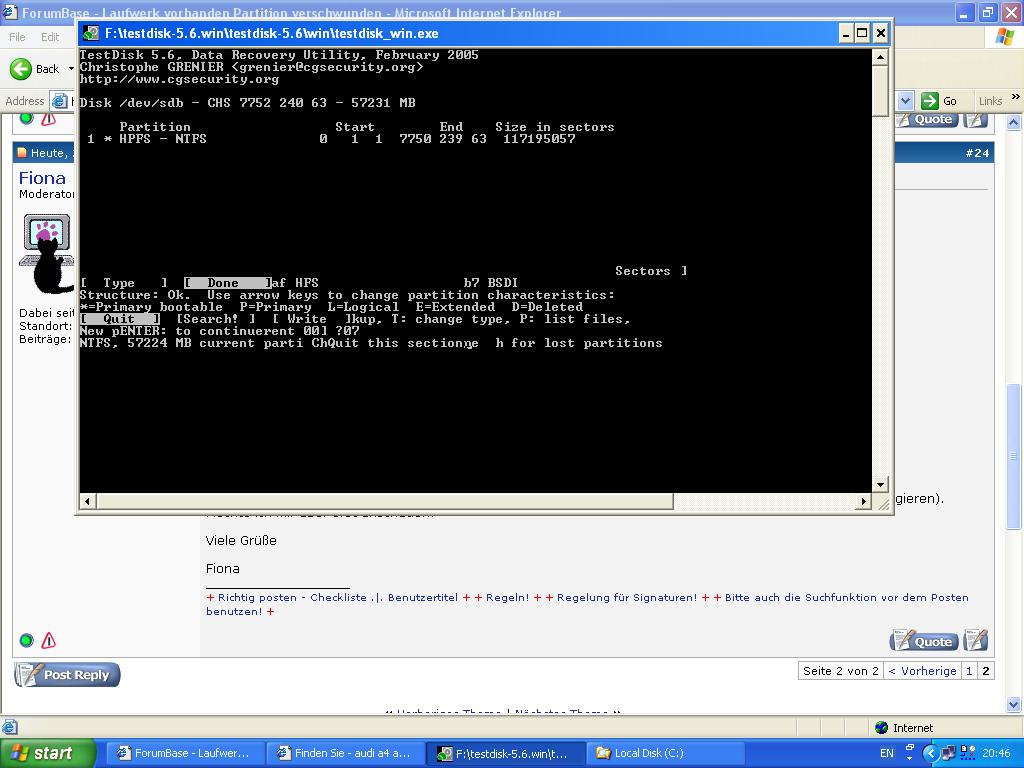Expand the address bar dropdown arrow
Image resolution: width=1024 pixels, height=768 pixels.
click(905, 101)
